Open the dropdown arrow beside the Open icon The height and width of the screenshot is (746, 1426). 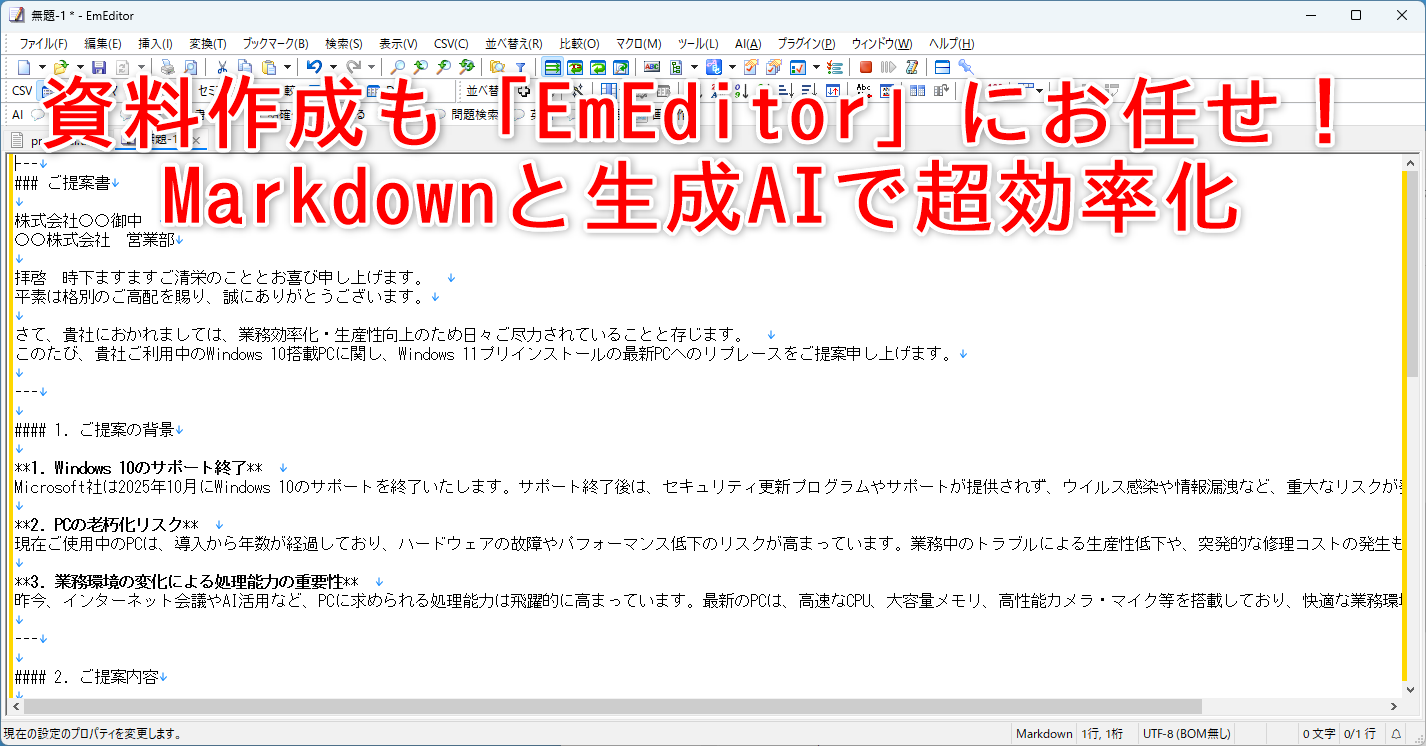point(78,67)
